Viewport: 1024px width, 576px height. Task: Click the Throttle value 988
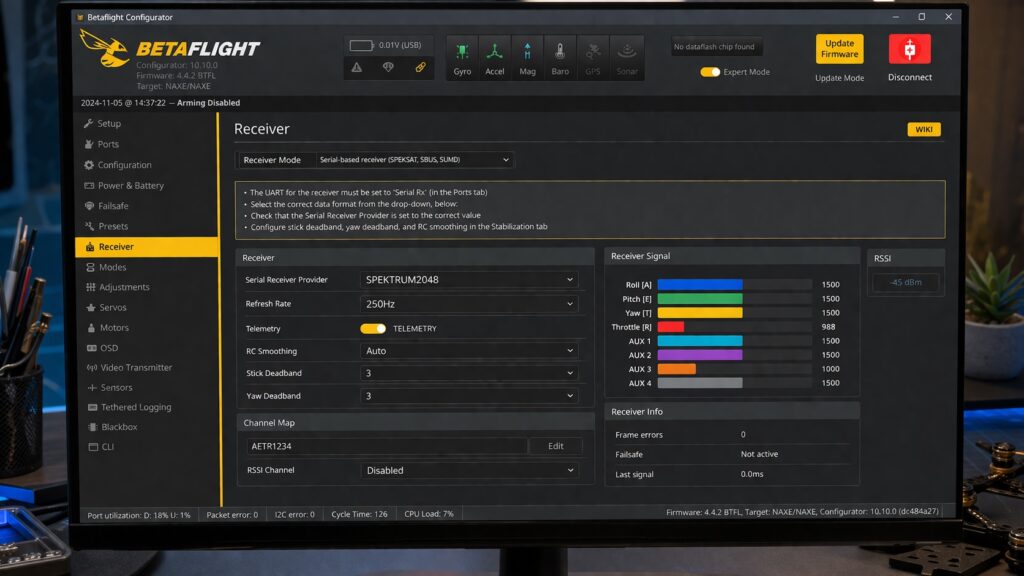[x=828, y=327]
